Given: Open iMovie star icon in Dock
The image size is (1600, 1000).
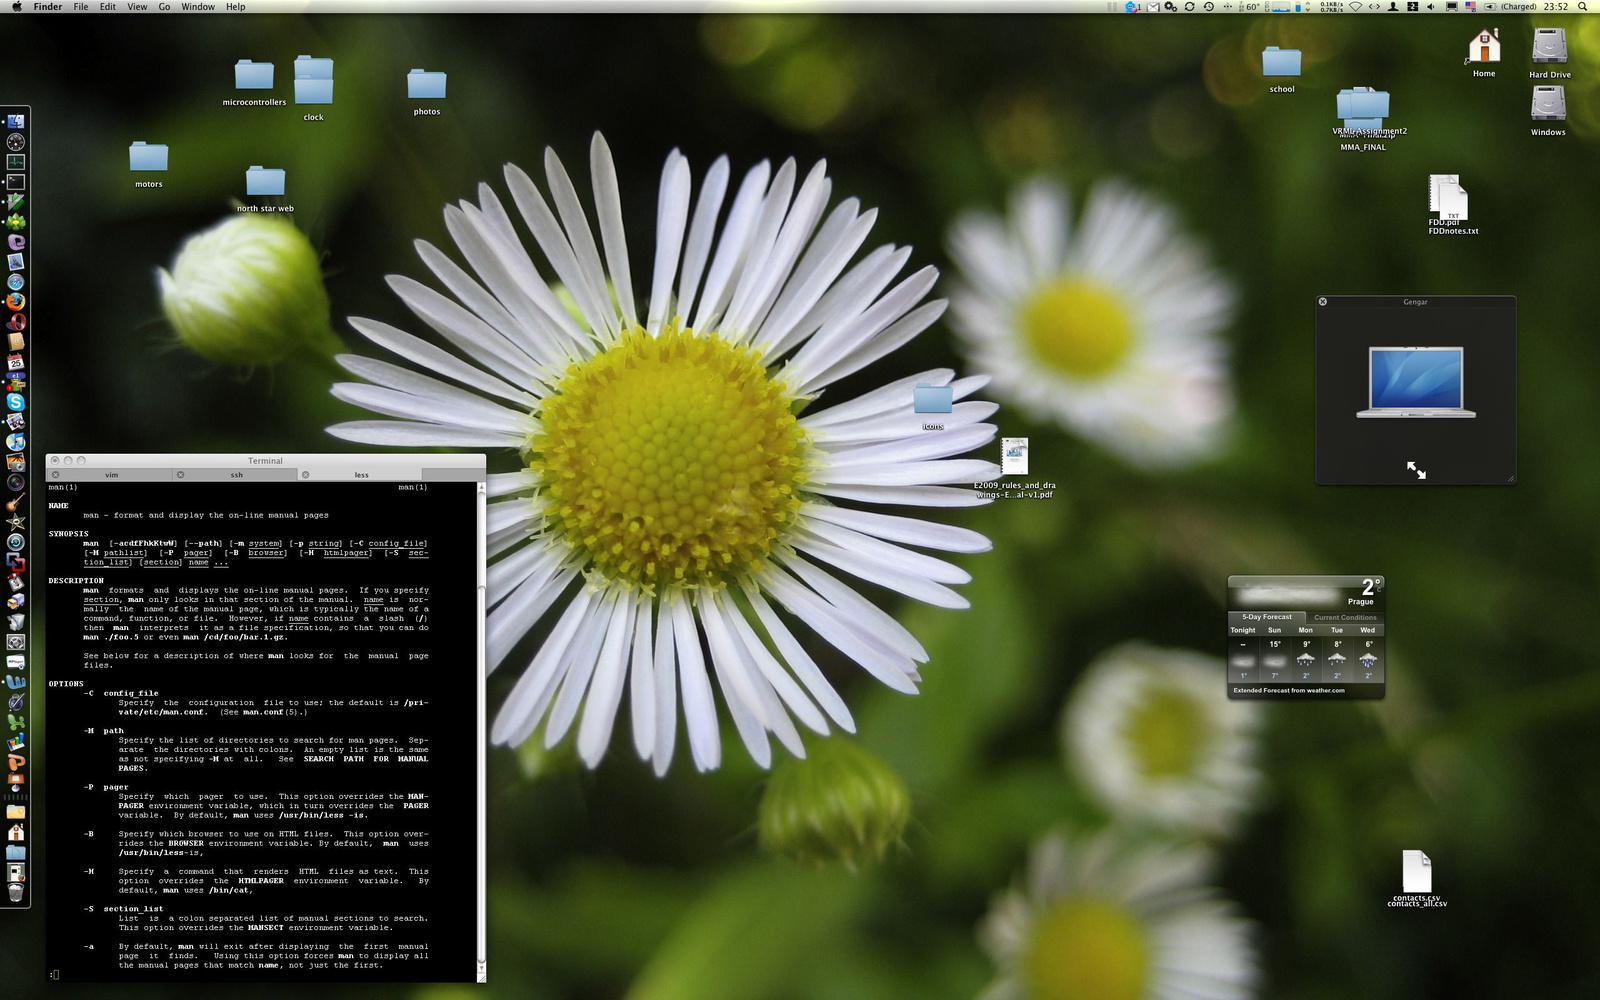Looking at the screenshot, I should pyautogui.click(x=16, y=521).
